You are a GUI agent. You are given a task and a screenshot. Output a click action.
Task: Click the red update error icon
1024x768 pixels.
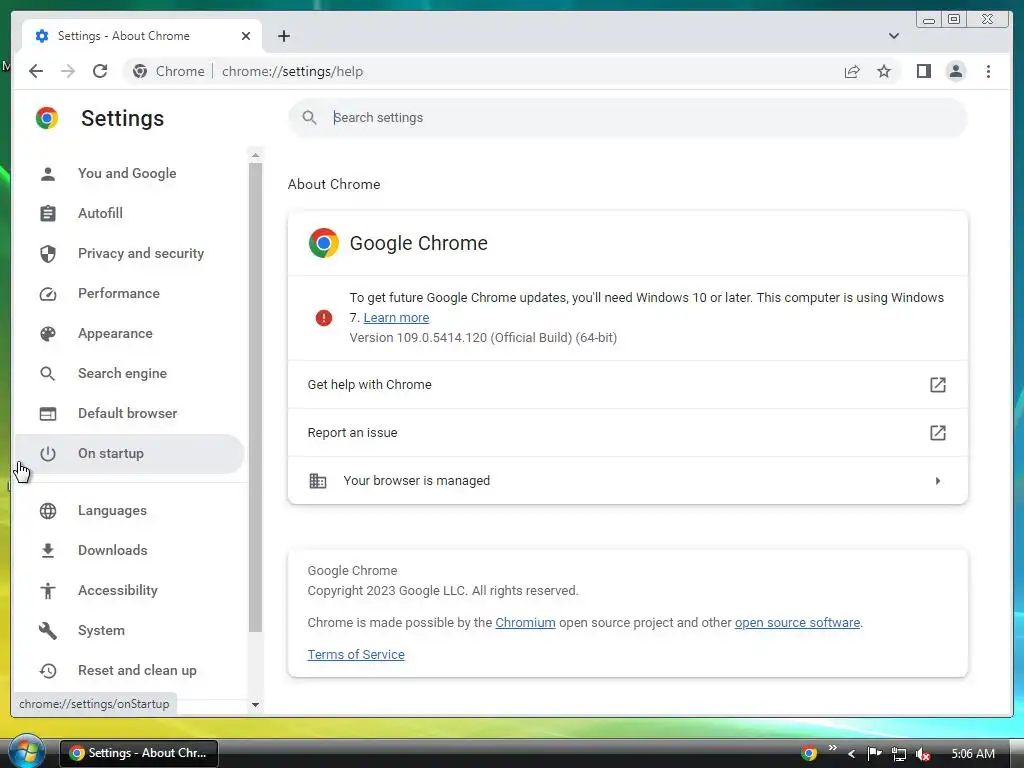tap(324, 317)
